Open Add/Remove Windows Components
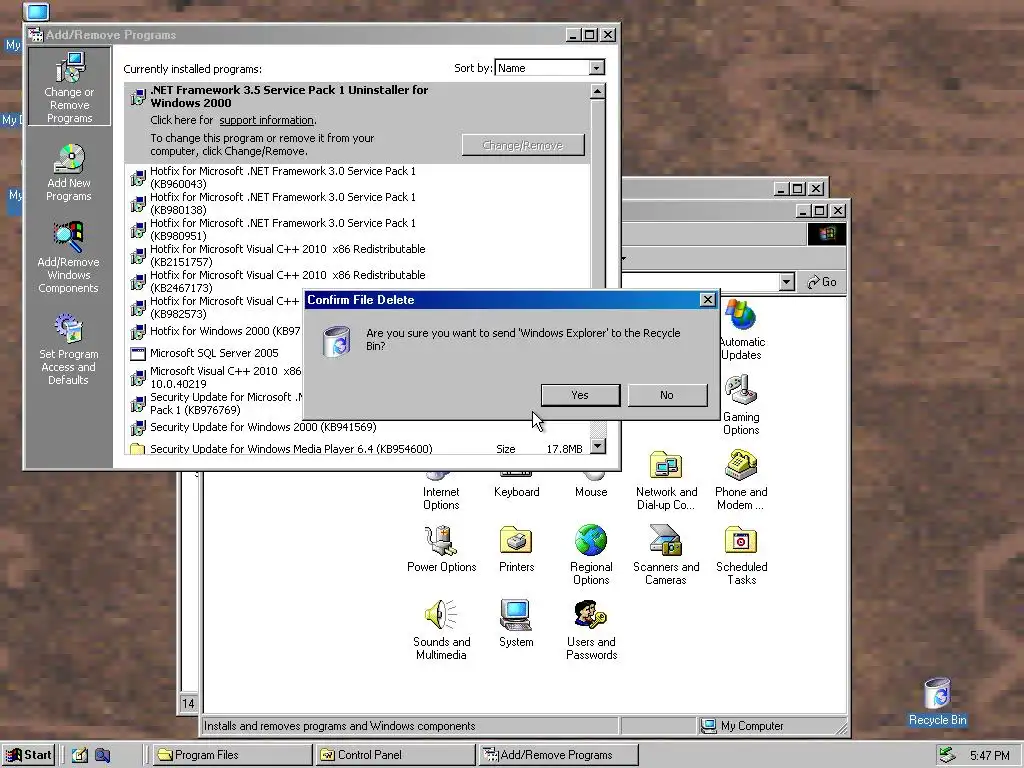The height and width of the screenshot is (768, 1024). [69, 258]
